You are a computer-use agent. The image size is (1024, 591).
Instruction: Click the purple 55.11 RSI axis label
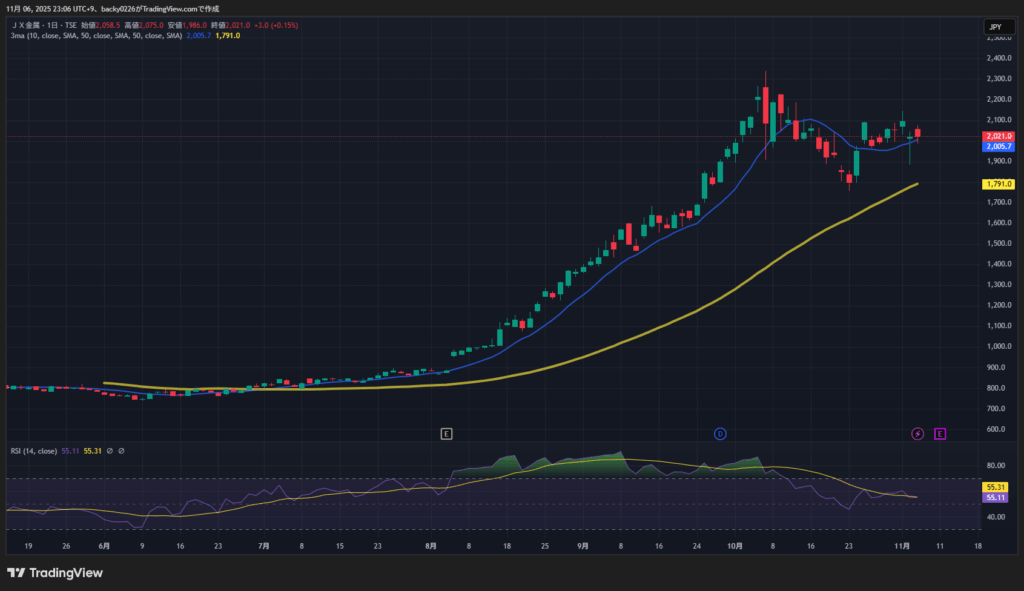[995, 497]
